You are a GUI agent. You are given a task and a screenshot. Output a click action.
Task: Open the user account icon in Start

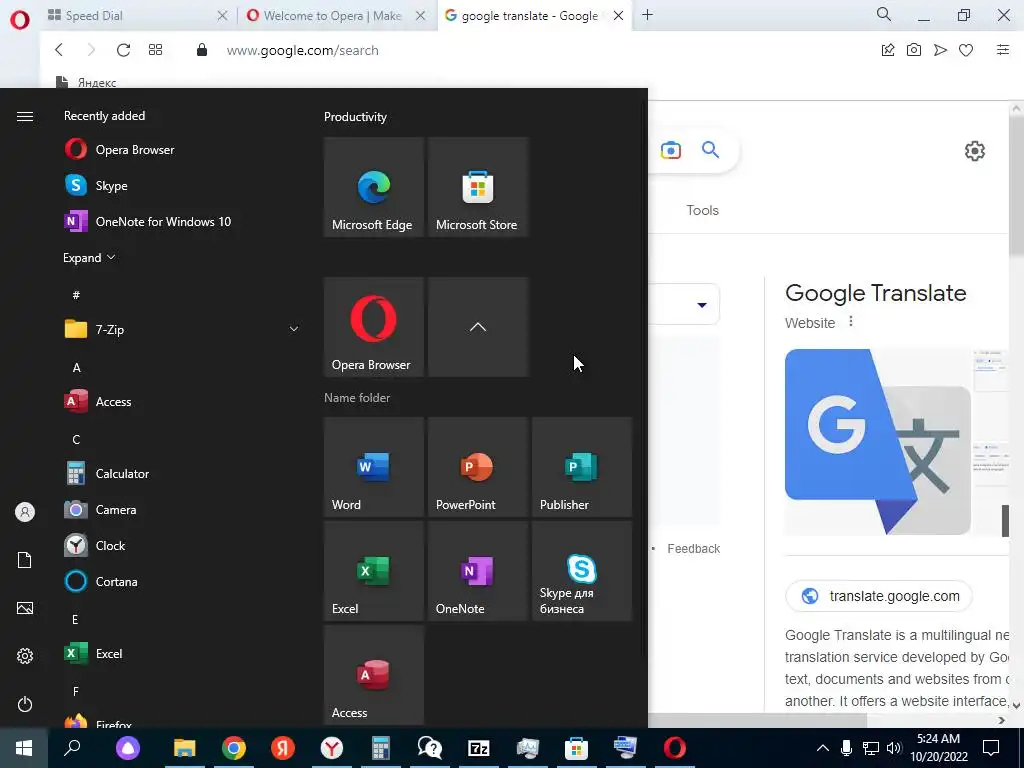click(x=25, y=512)
